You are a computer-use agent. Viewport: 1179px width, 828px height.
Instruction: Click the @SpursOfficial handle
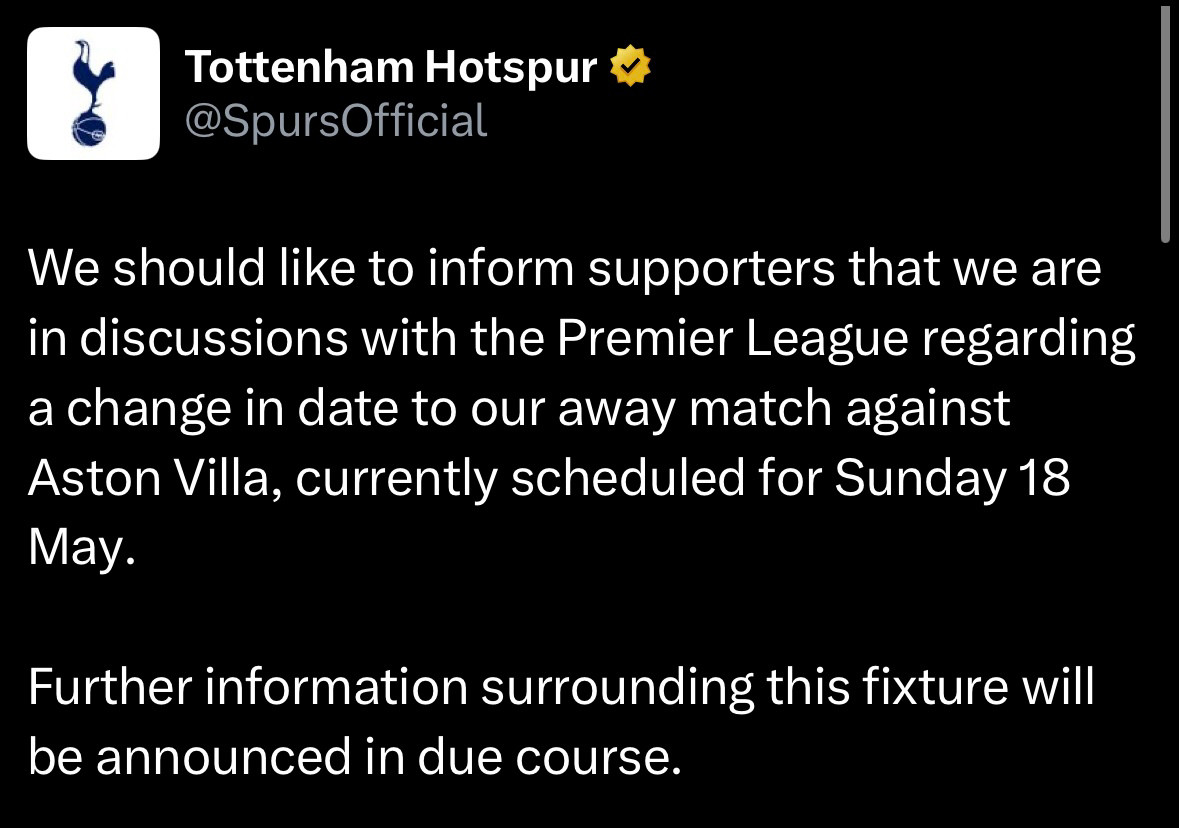click(x=336, y=121)
